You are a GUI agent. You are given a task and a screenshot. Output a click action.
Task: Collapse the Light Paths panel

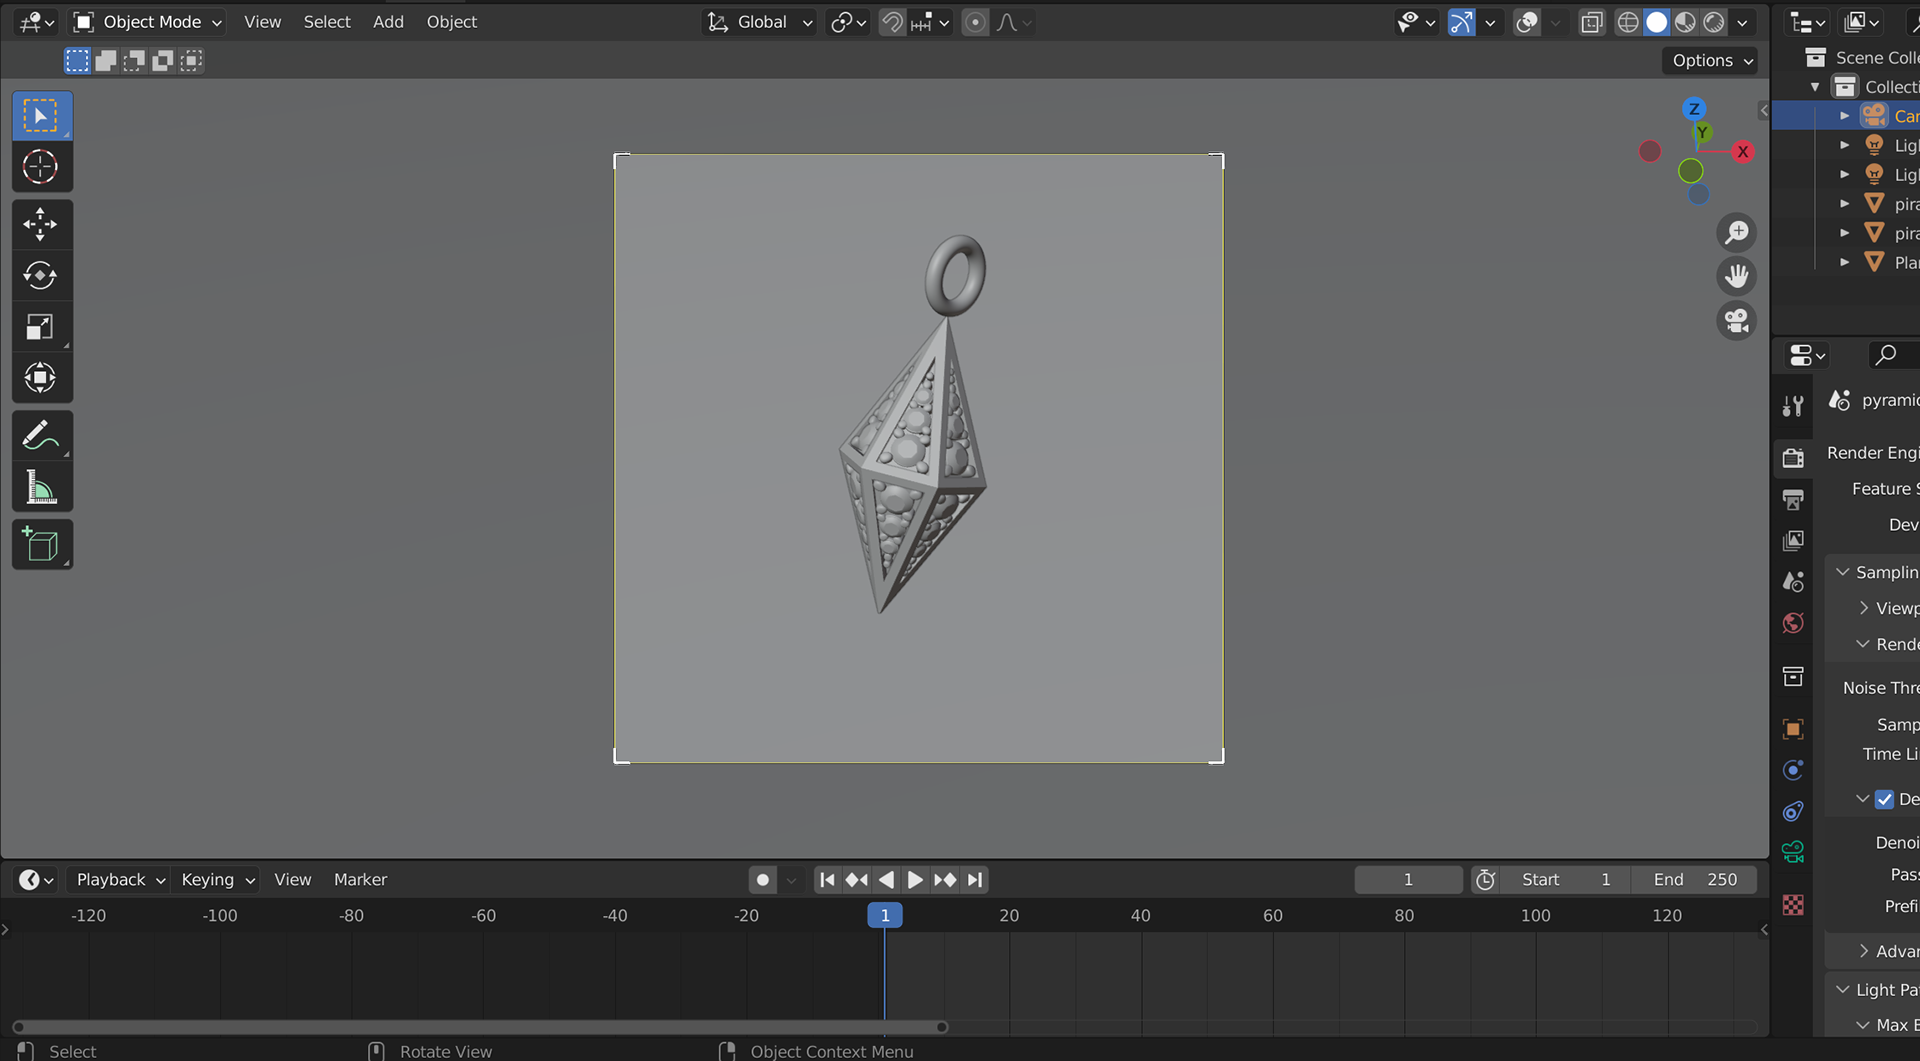tap(1842, 989)
